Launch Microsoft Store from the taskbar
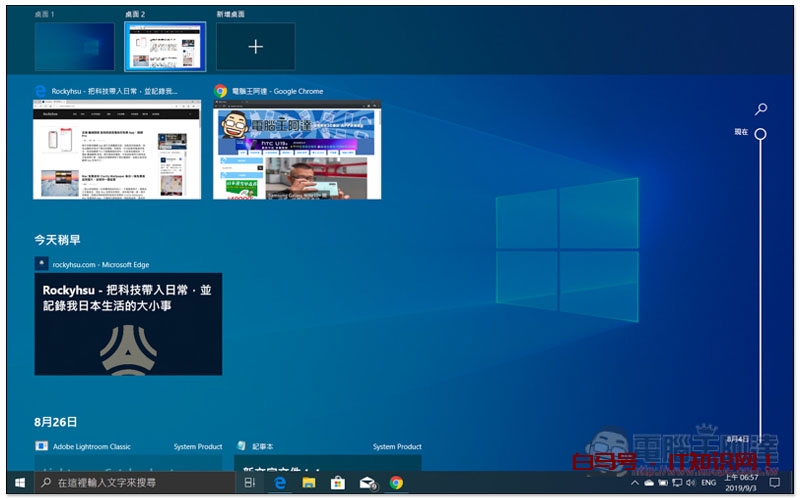This screenshot has width=800, height=500. click(x=339, y=483)
